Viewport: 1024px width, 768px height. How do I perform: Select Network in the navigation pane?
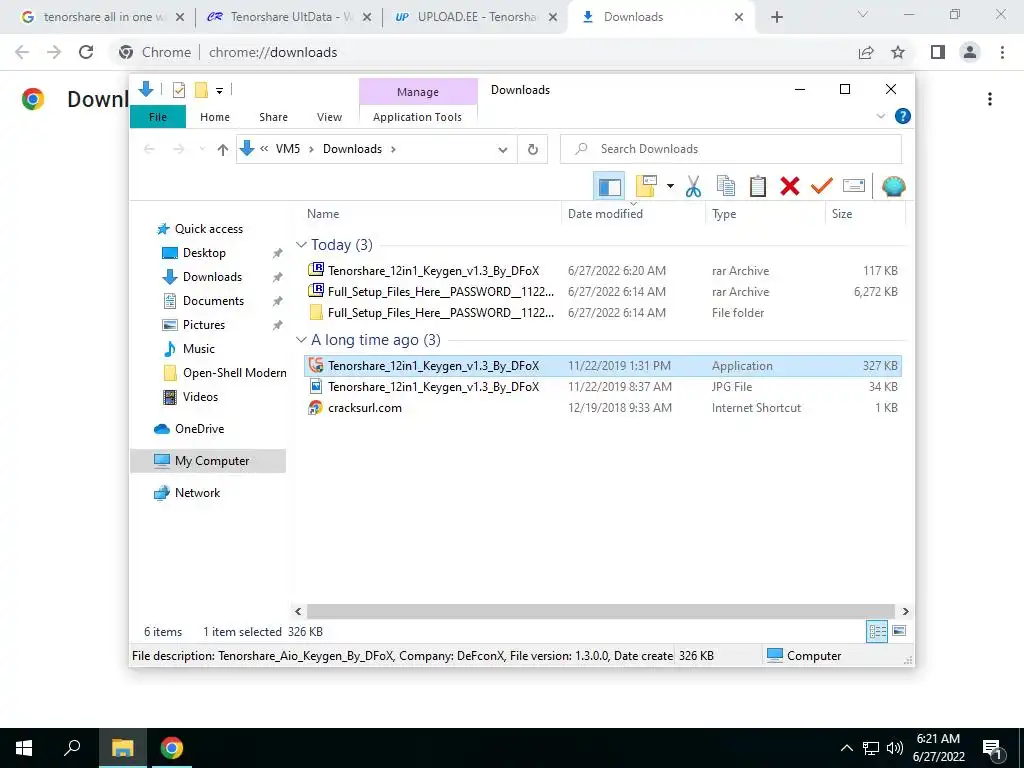[x=197, y=493]
